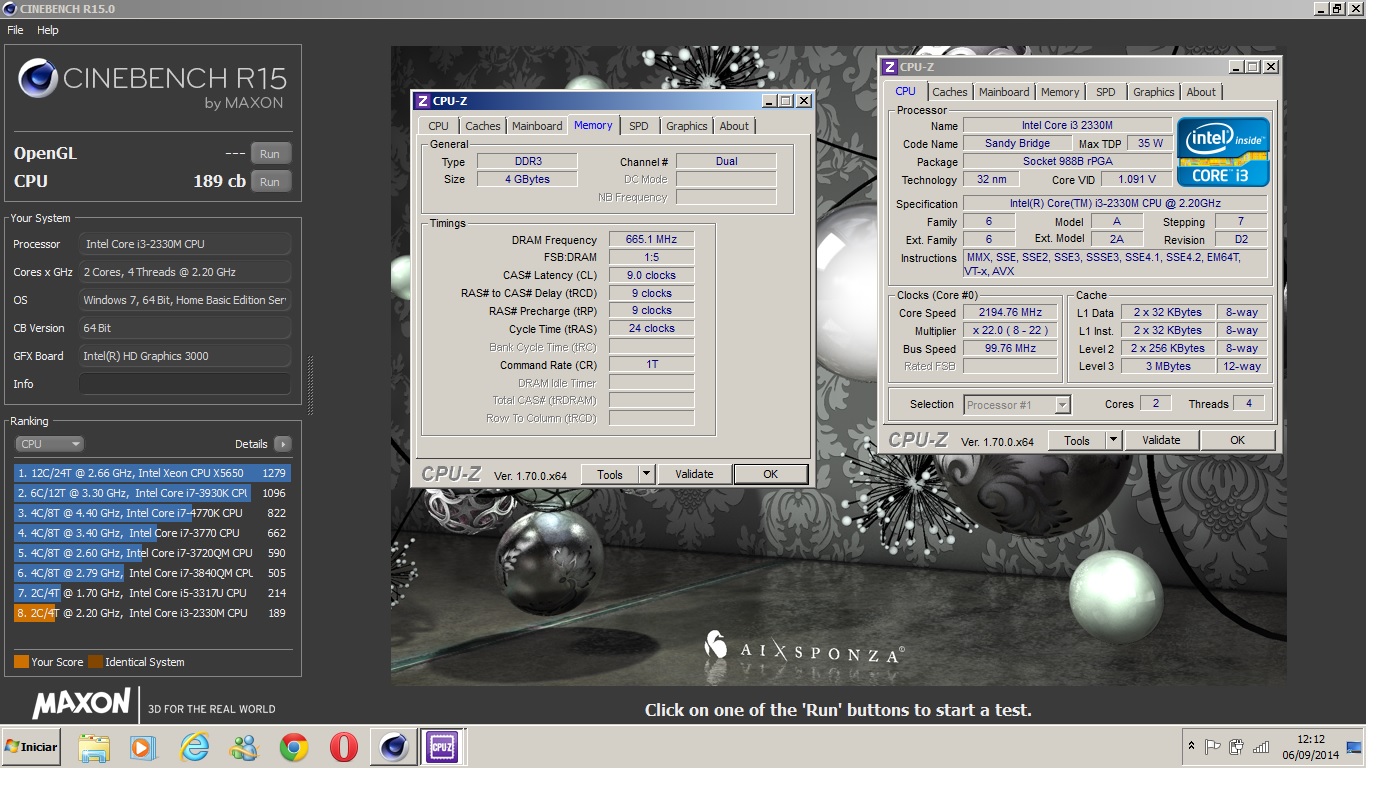
Task: Open Internet Explorer from the taskbar
Action: coord(194,747)
